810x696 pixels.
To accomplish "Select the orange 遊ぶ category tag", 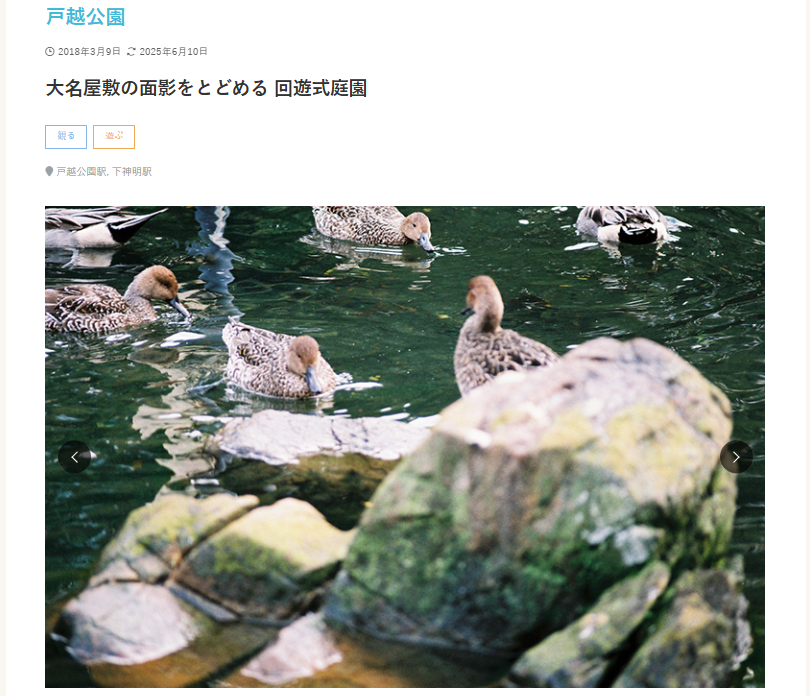I will point(114,136).
